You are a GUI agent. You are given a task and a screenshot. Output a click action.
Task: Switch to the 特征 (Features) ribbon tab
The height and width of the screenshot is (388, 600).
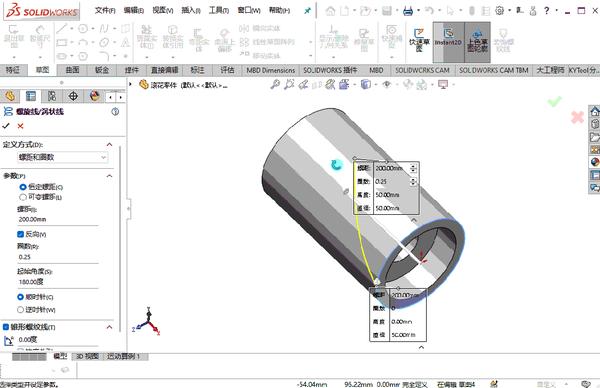point(13,70)
